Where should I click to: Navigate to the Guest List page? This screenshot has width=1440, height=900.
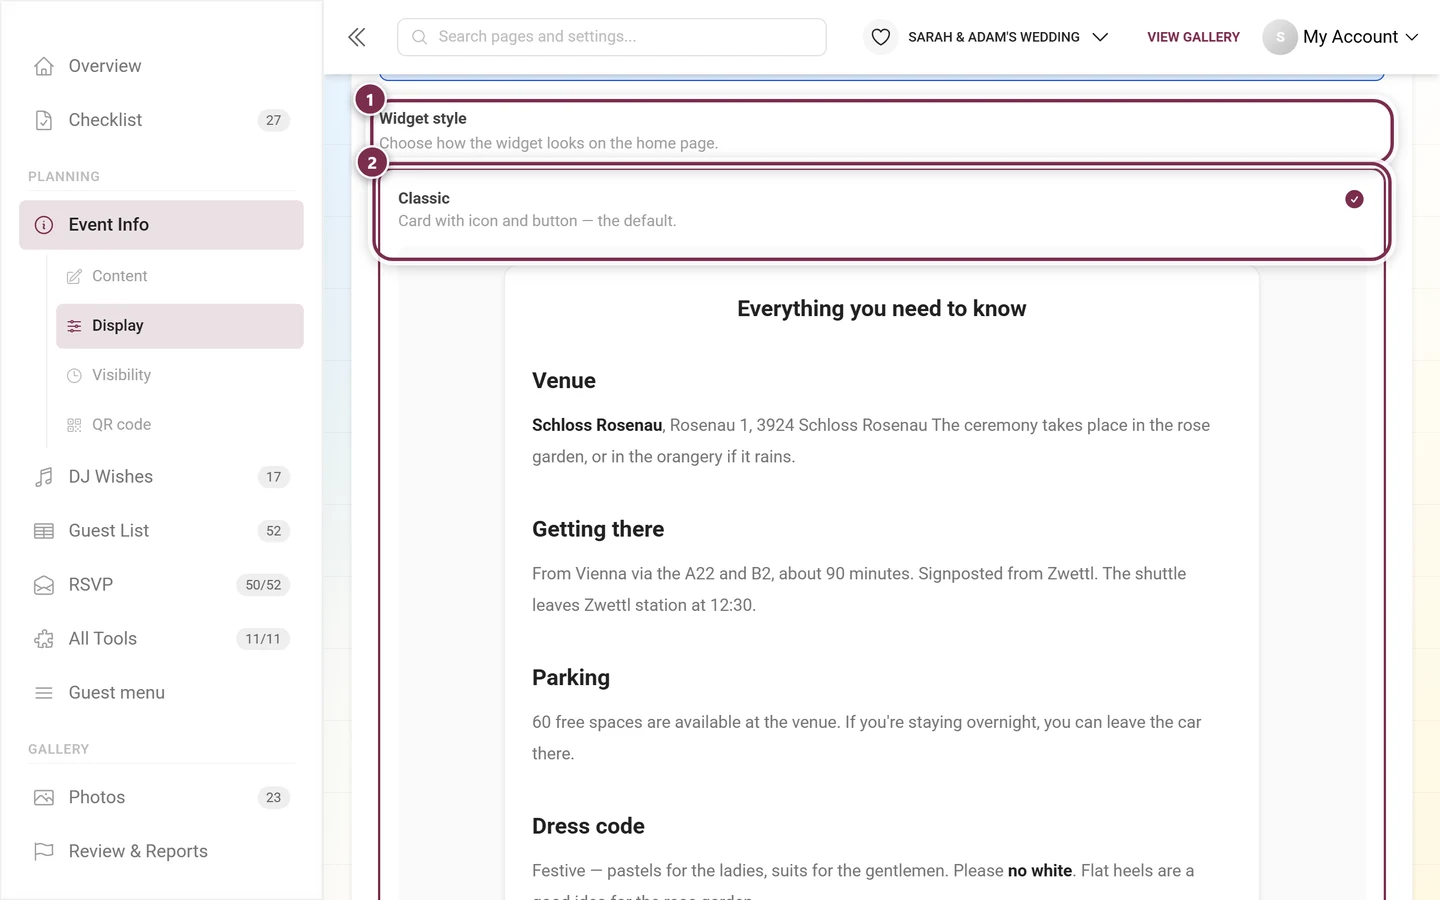[161, 531]
